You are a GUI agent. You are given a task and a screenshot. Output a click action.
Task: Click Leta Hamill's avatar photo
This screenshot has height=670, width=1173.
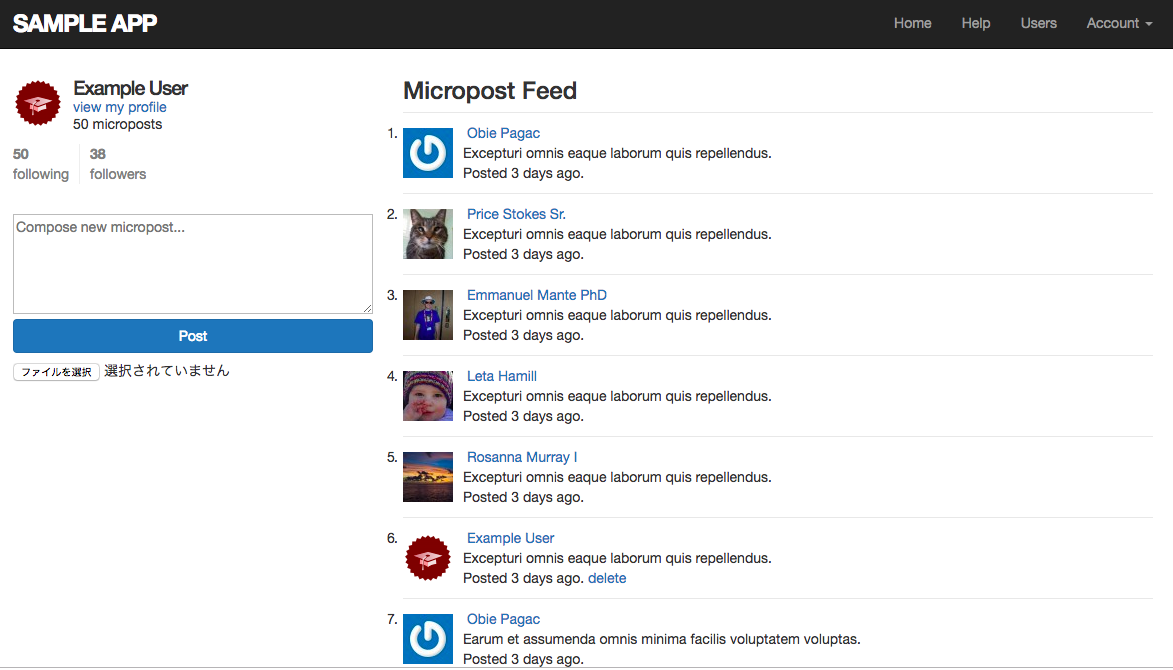[428, 396]
